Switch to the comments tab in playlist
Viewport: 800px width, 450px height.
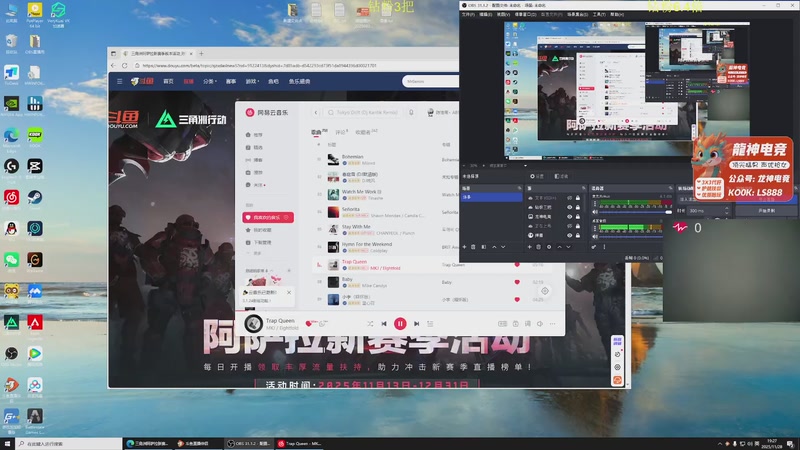[341, 132]
